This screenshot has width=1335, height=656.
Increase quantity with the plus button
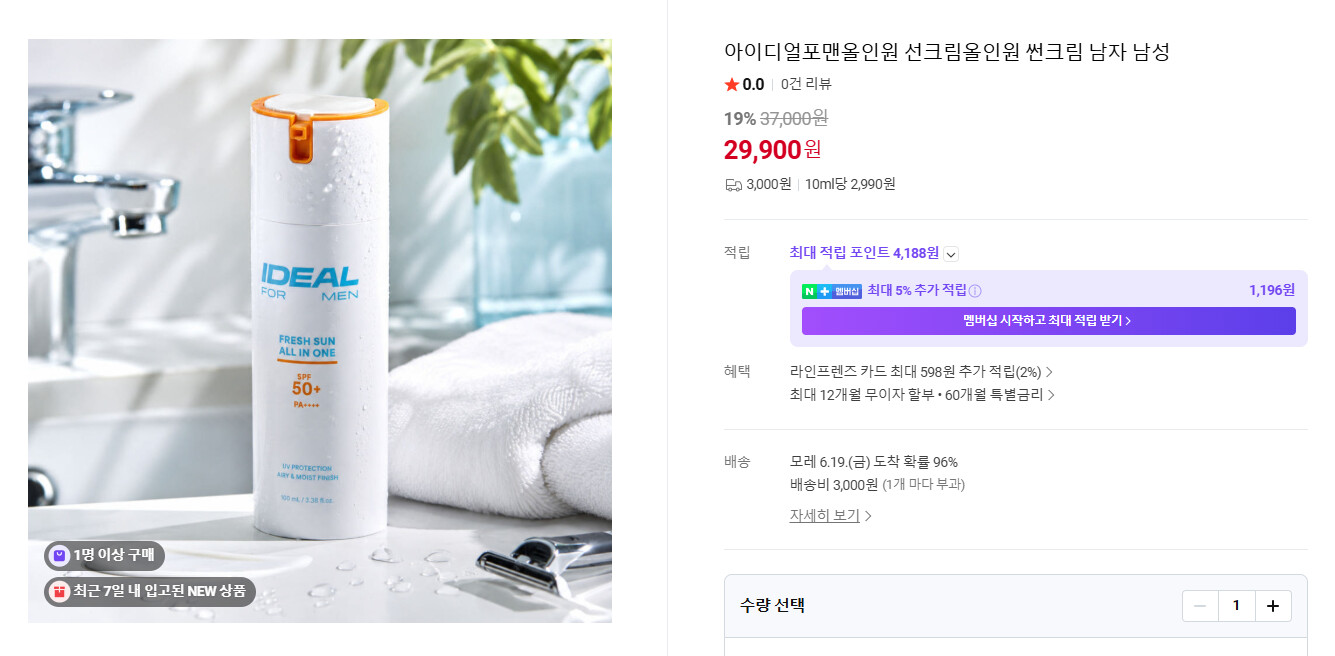(1273, 606)
